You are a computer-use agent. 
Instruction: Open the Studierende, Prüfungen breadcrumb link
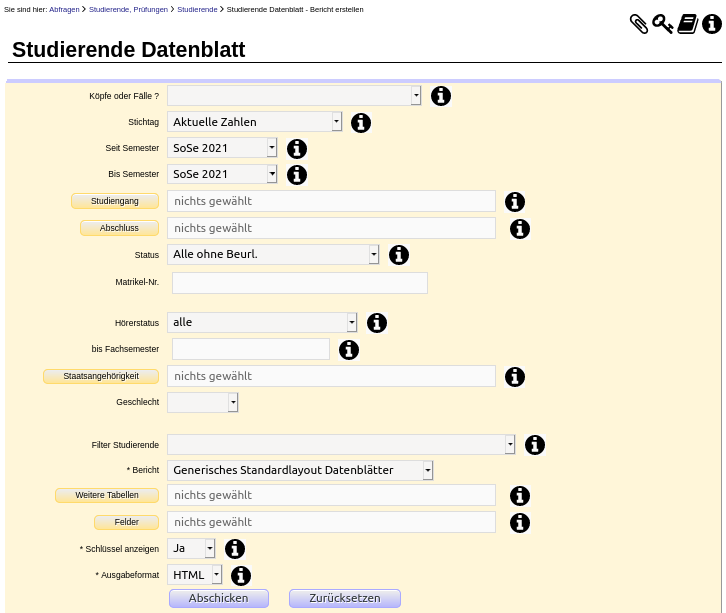click(x=128, y=9)
